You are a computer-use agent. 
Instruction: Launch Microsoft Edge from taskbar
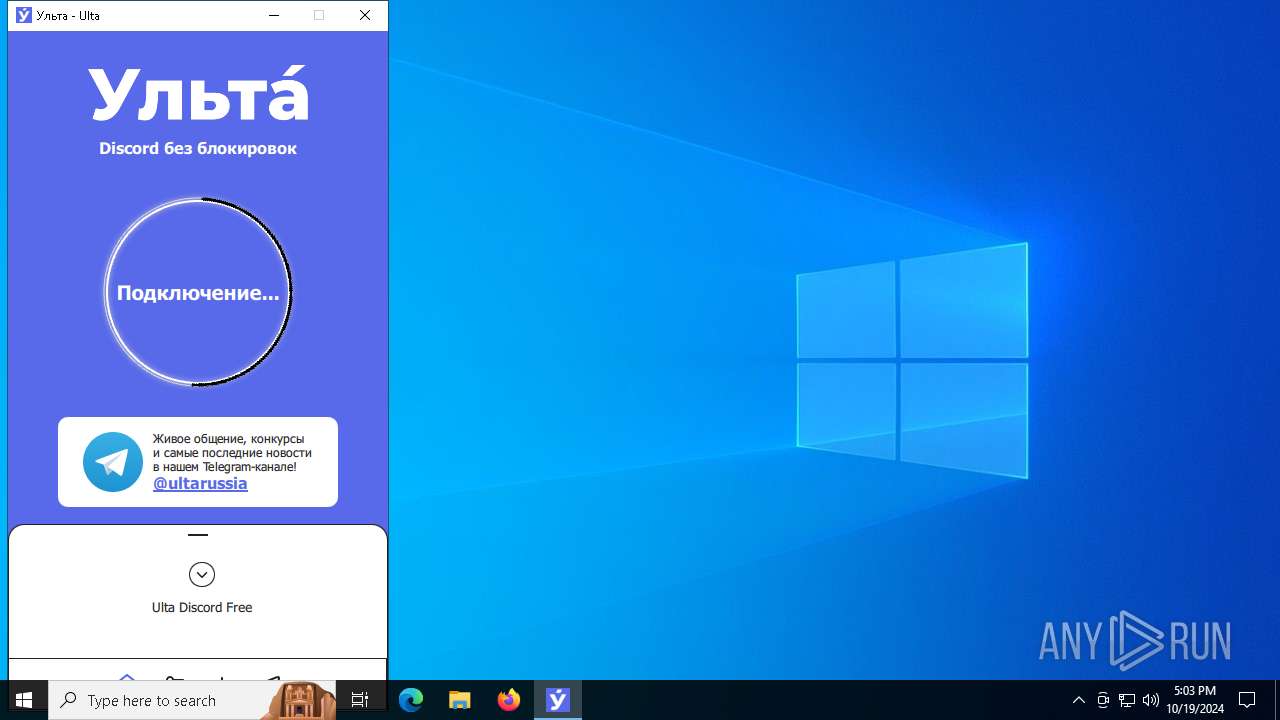click(411, 700)
